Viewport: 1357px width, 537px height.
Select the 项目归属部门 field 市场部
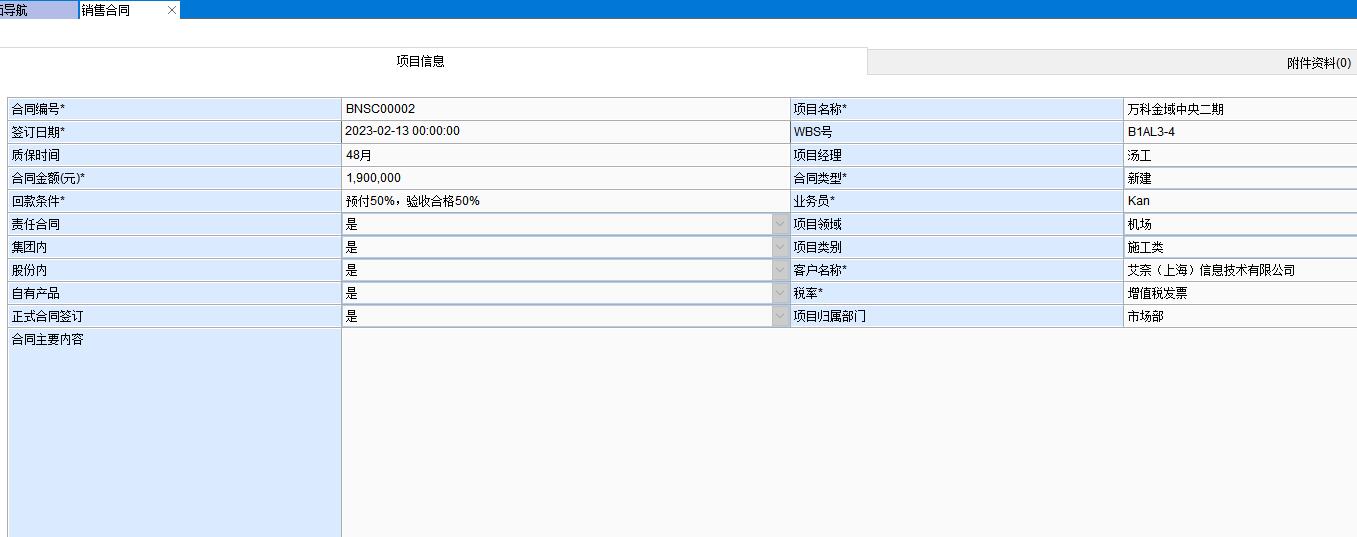pyautogui.click(x=1240, y=316)
